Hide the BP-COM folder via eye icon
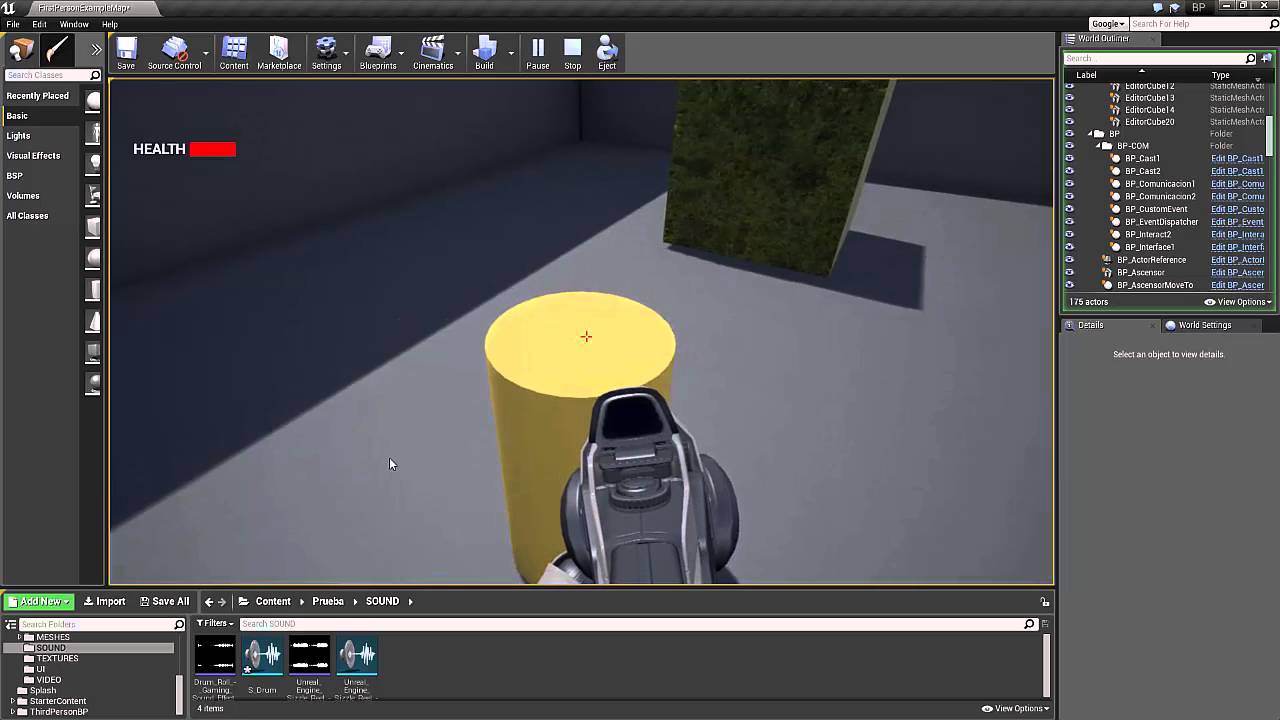The height and width of the screenshot is (720, 1280). coord(1069,146)
